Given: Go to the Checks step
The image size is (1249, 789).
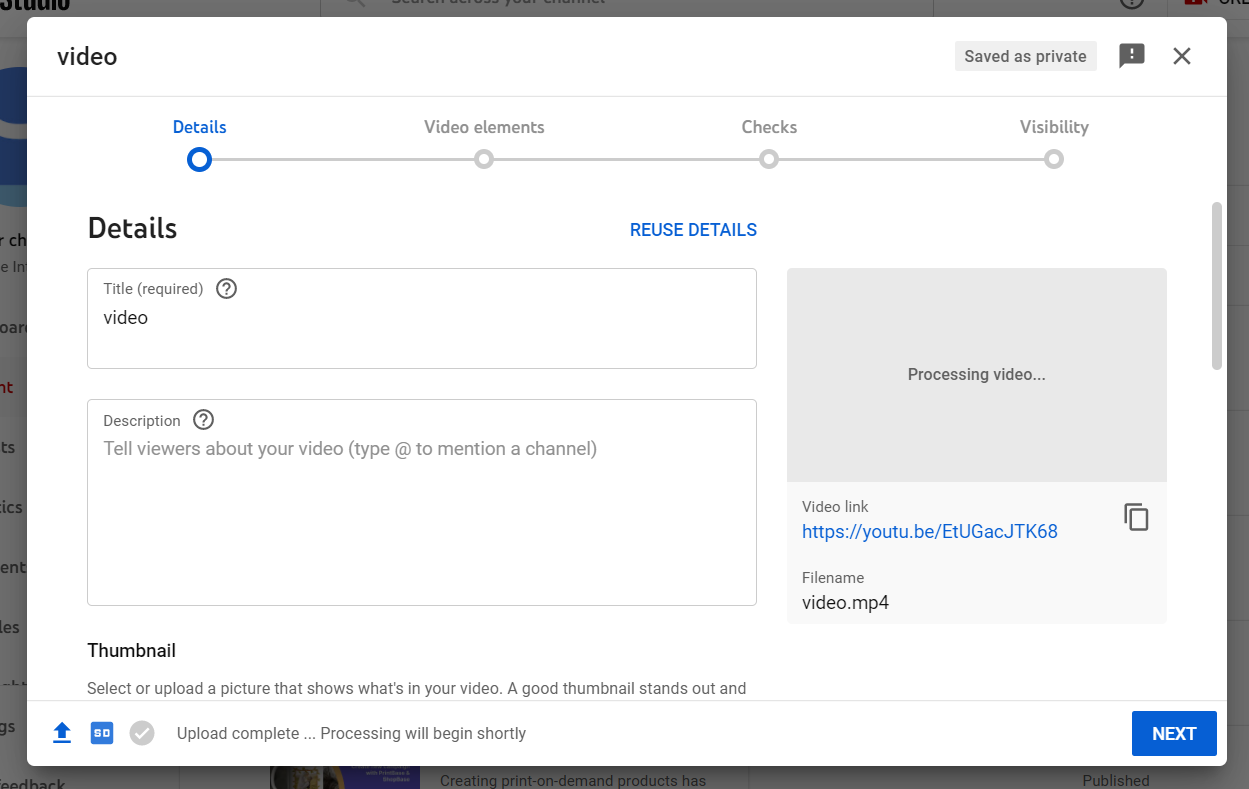Looking at the screenshot, I should point(769,127).
